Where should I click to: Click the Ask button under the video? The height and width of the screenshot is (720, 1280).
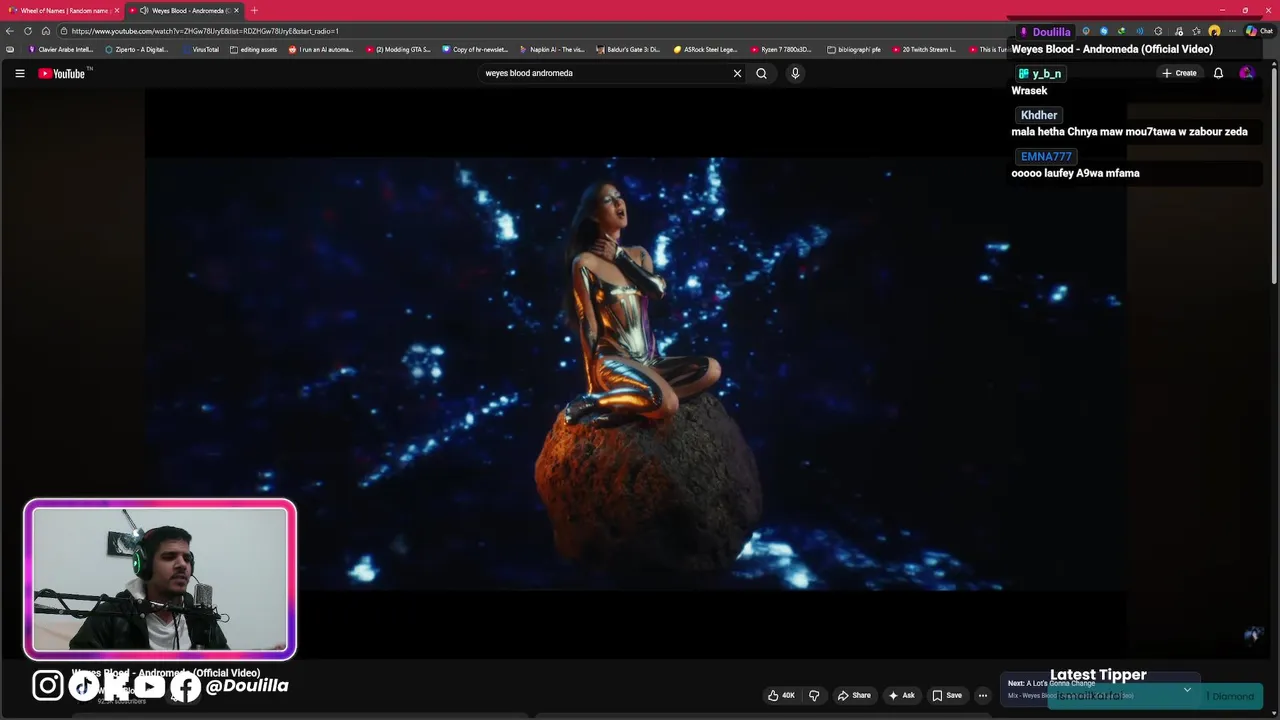(x=901, y=695)
